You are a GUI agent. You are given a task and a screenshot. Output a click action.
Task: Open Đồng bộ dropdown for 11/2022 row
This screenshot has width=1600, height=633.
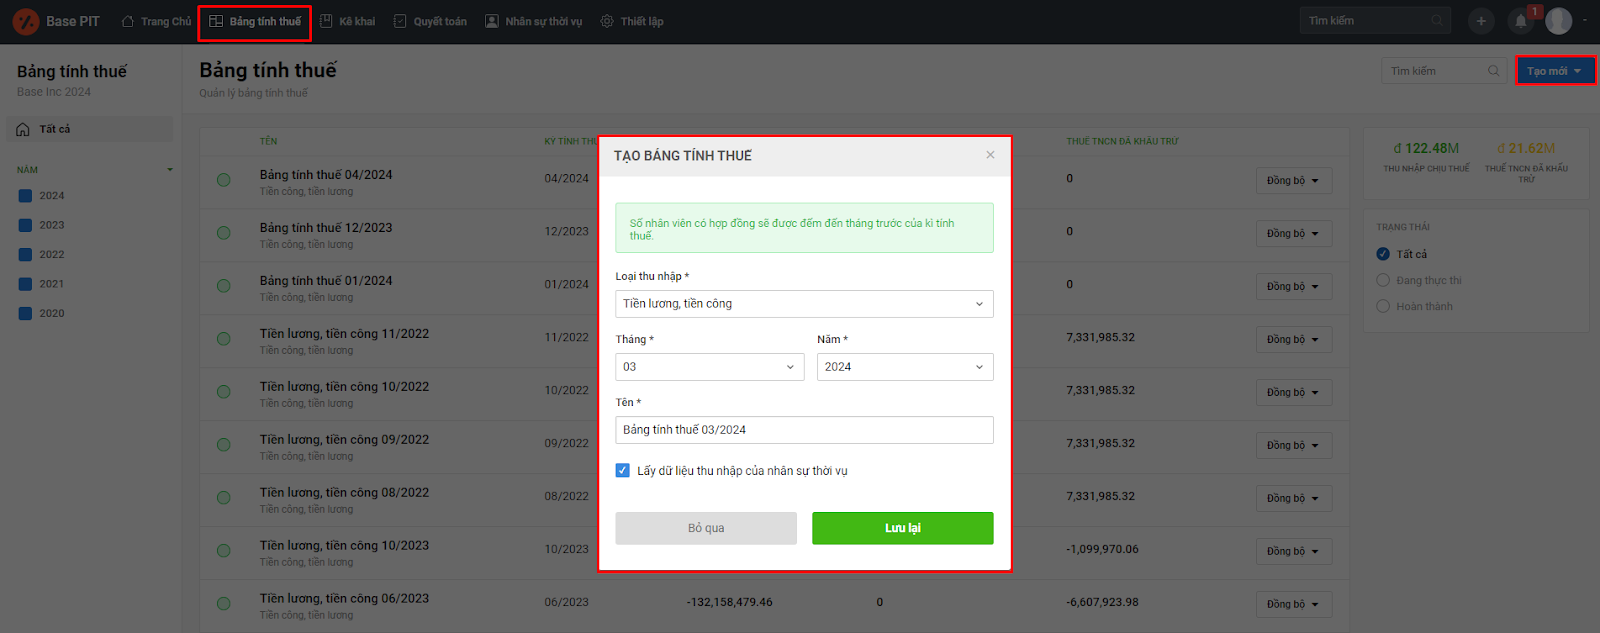pos(1294,340)
